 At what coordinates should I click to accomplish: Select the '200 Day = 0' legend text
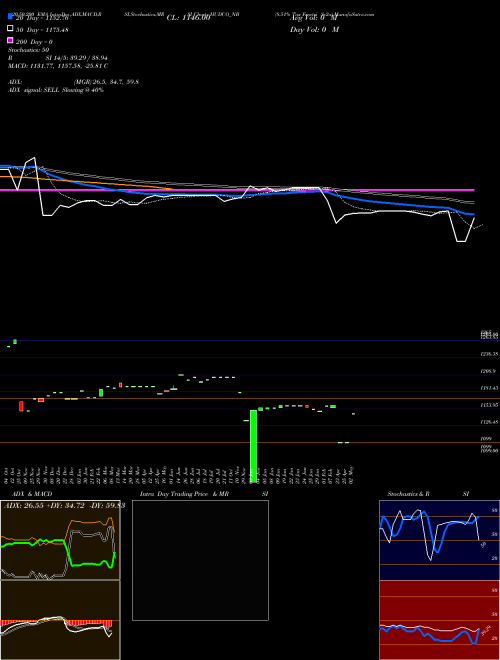tap(34, 42)
